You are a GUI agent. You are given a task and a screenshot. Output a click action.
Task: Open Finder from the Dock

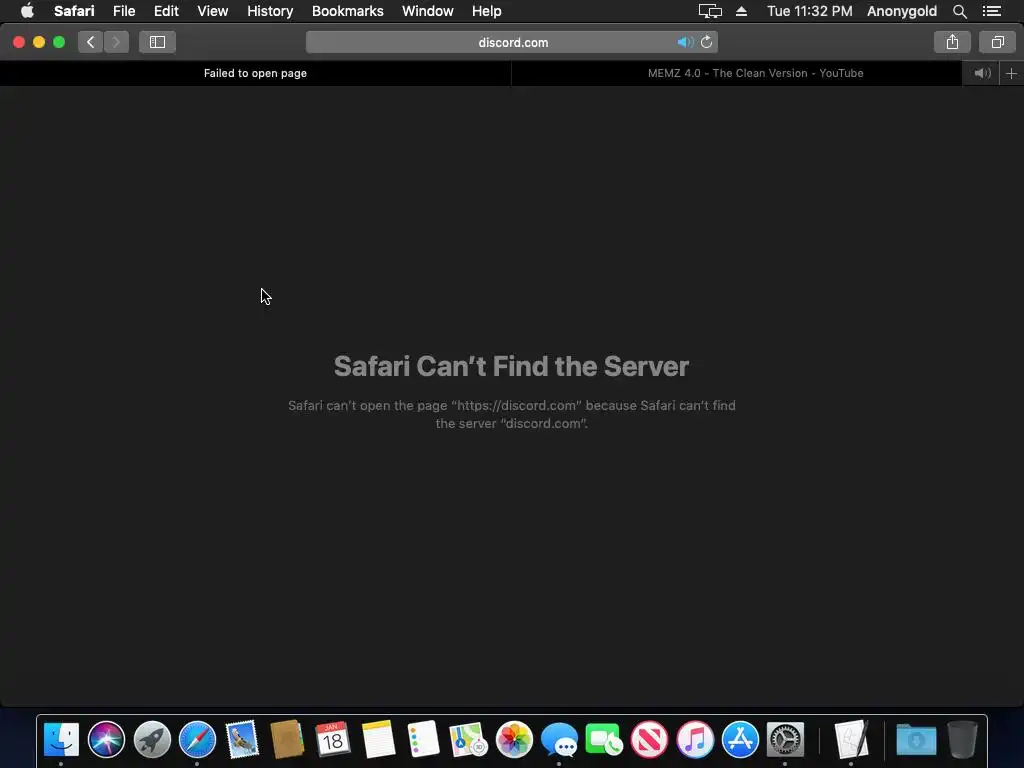61,739
